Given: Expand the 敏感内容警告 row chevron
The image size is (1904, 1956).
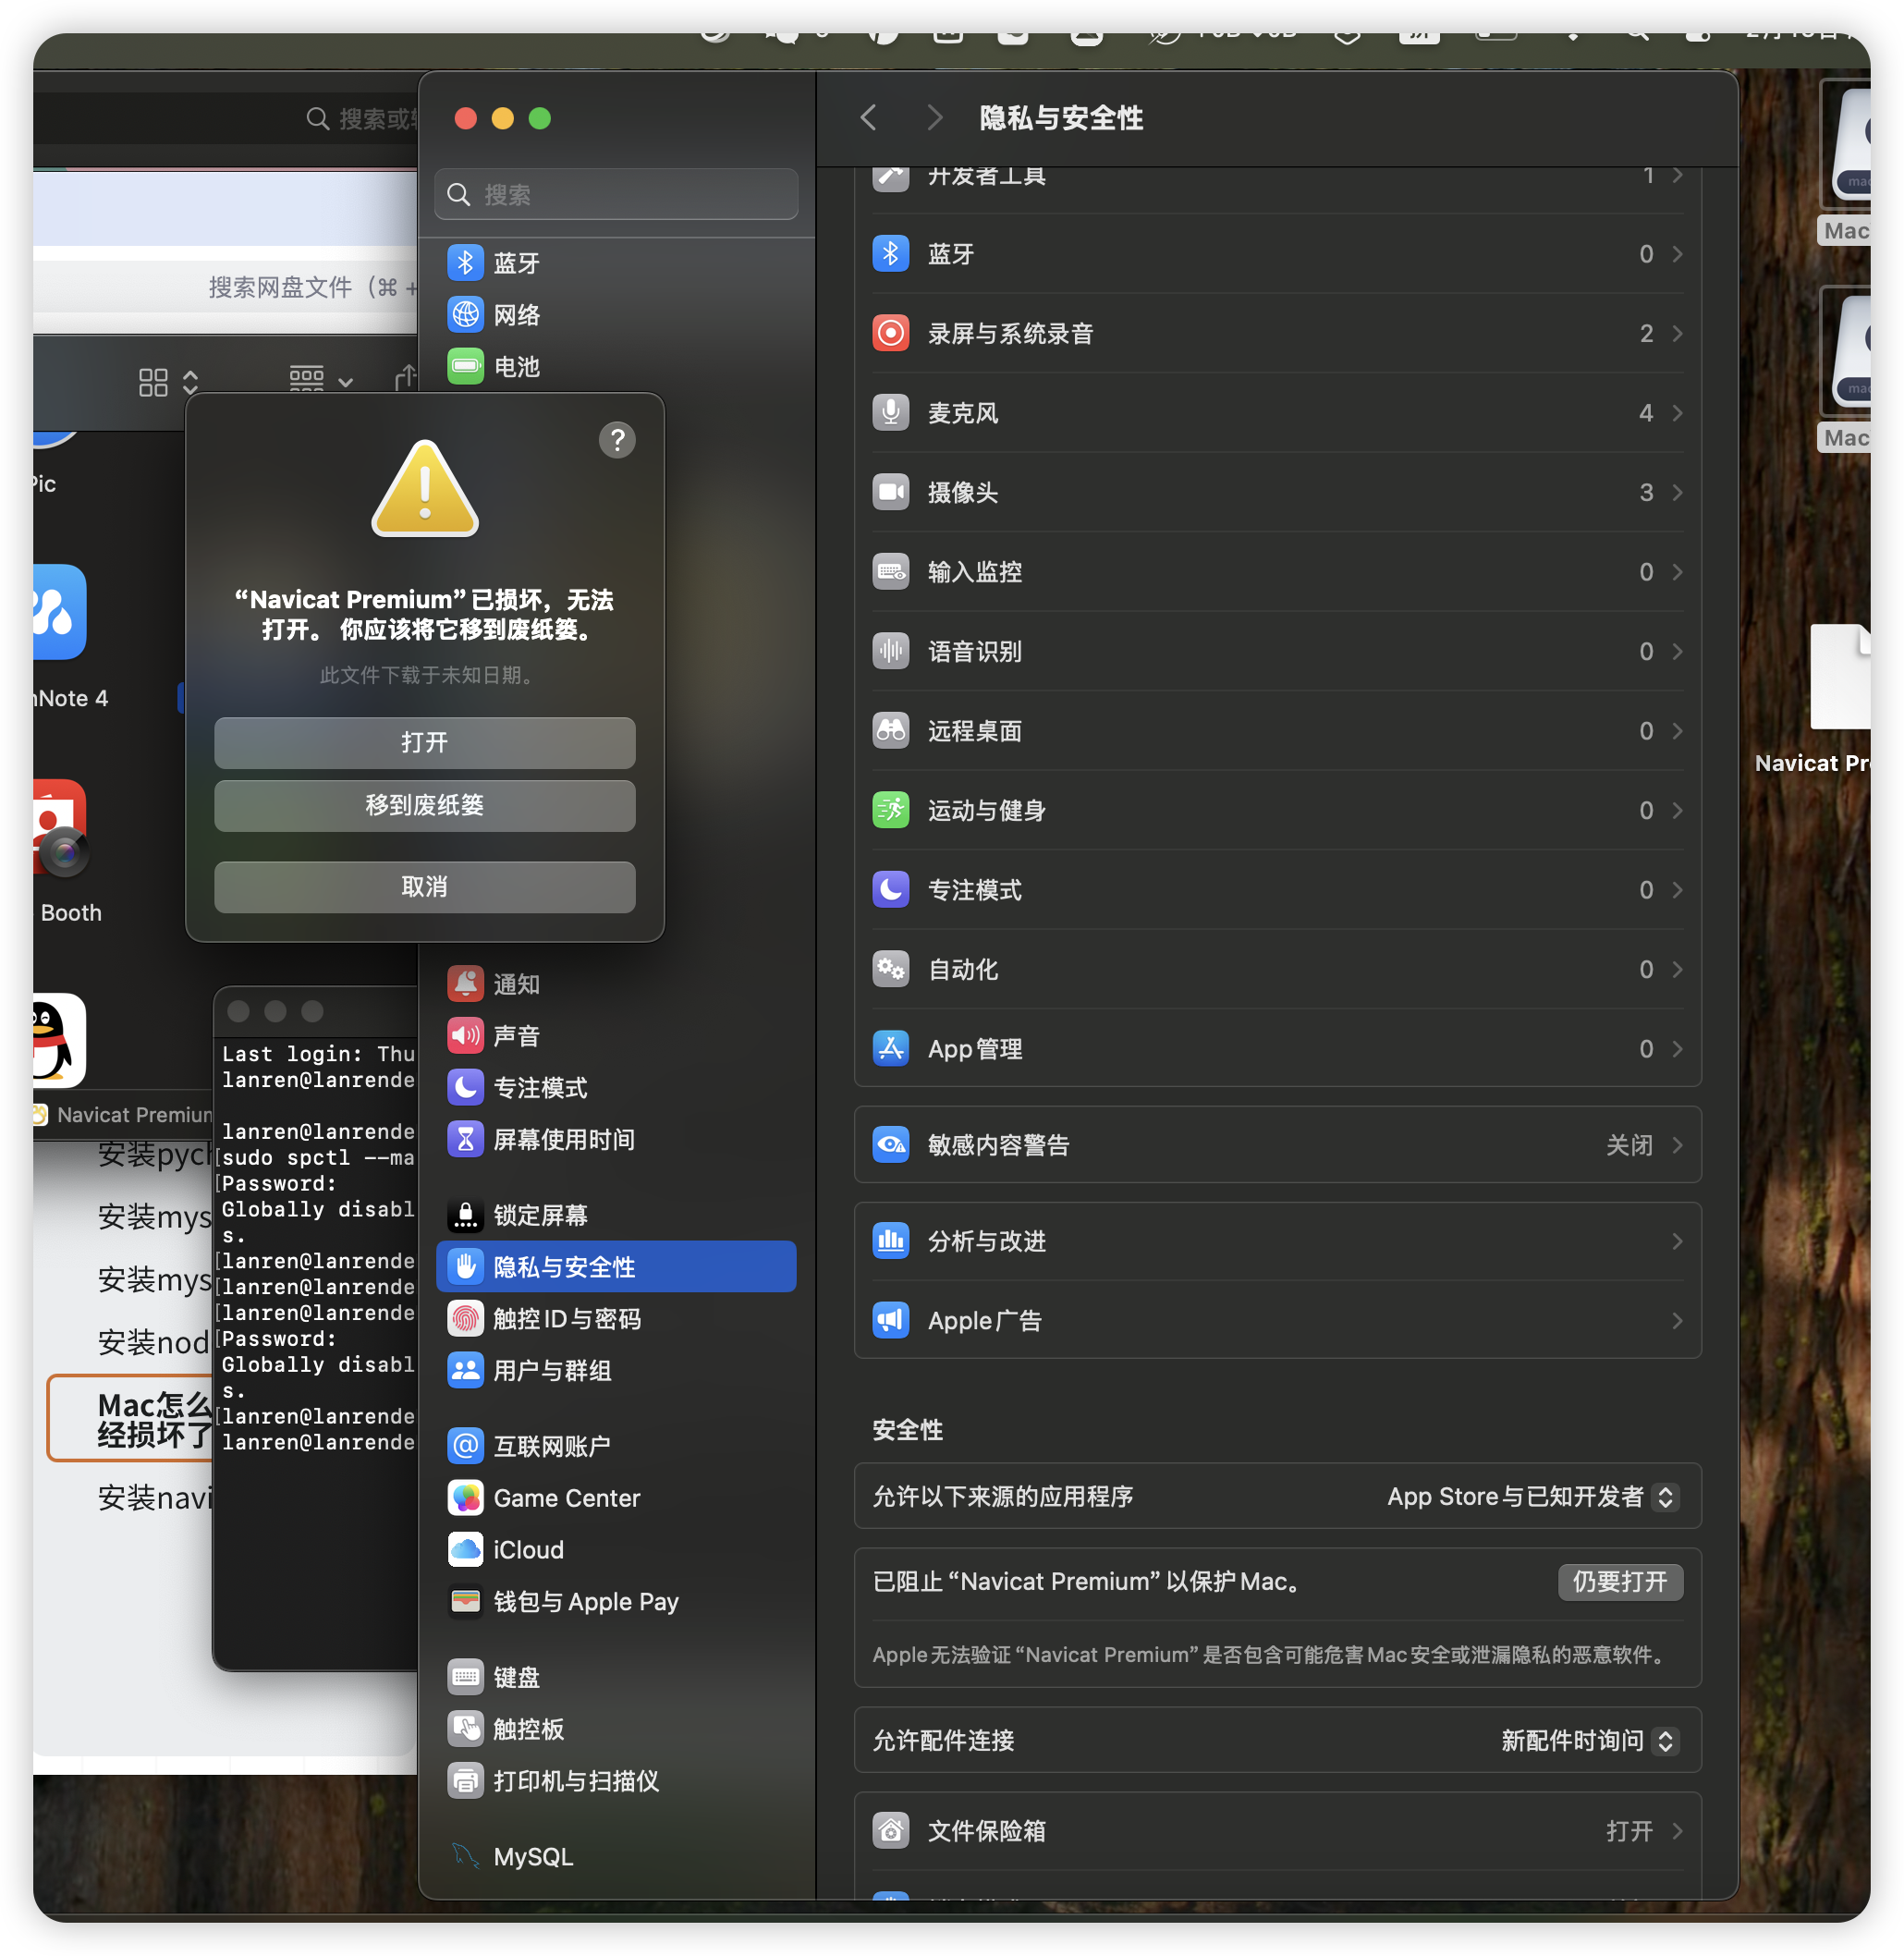Looking at the screenshot, I should click(x=1677, y=1145).
